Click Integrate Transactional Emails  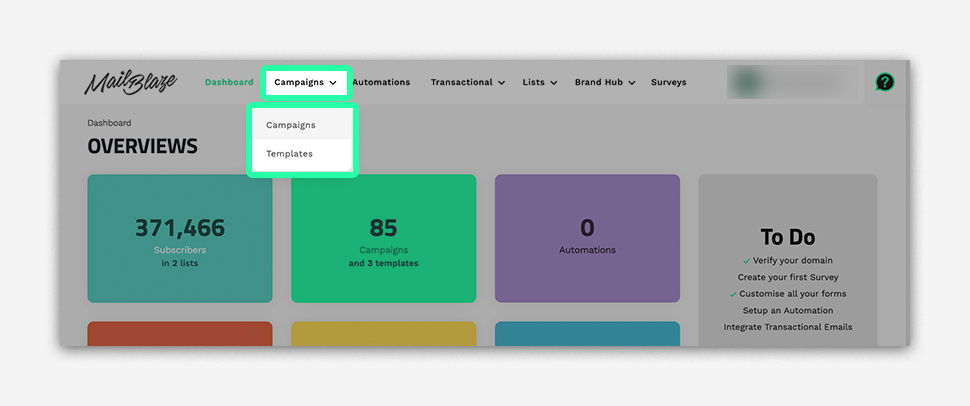(788, 327)
